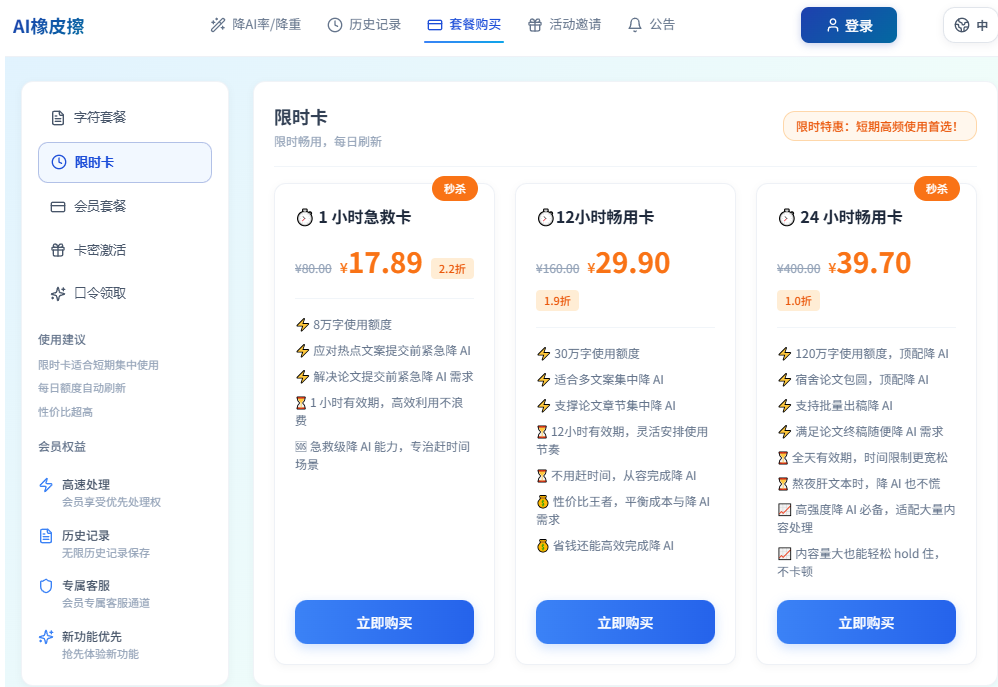
Task: Buy the 1 小时急救卡 with 立即购买
Action: coord(384,622)
